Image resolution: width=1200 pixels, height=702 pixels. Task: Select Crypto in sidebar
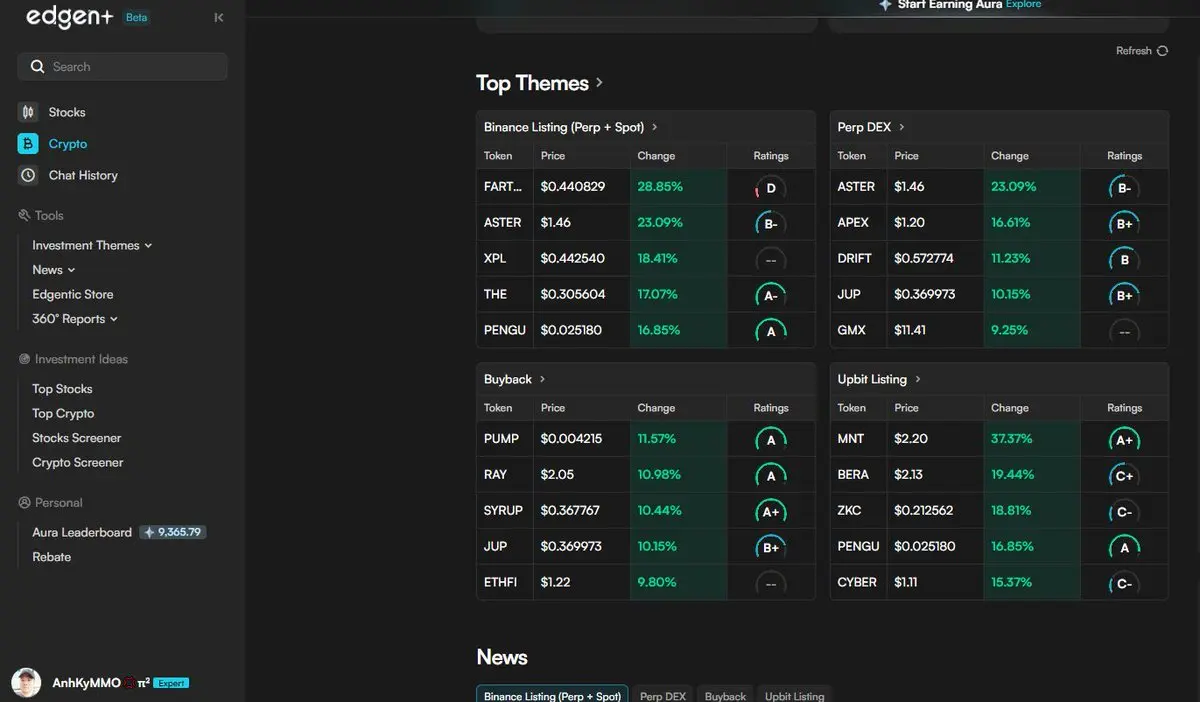pyautogui.click(x=68, y=144)
